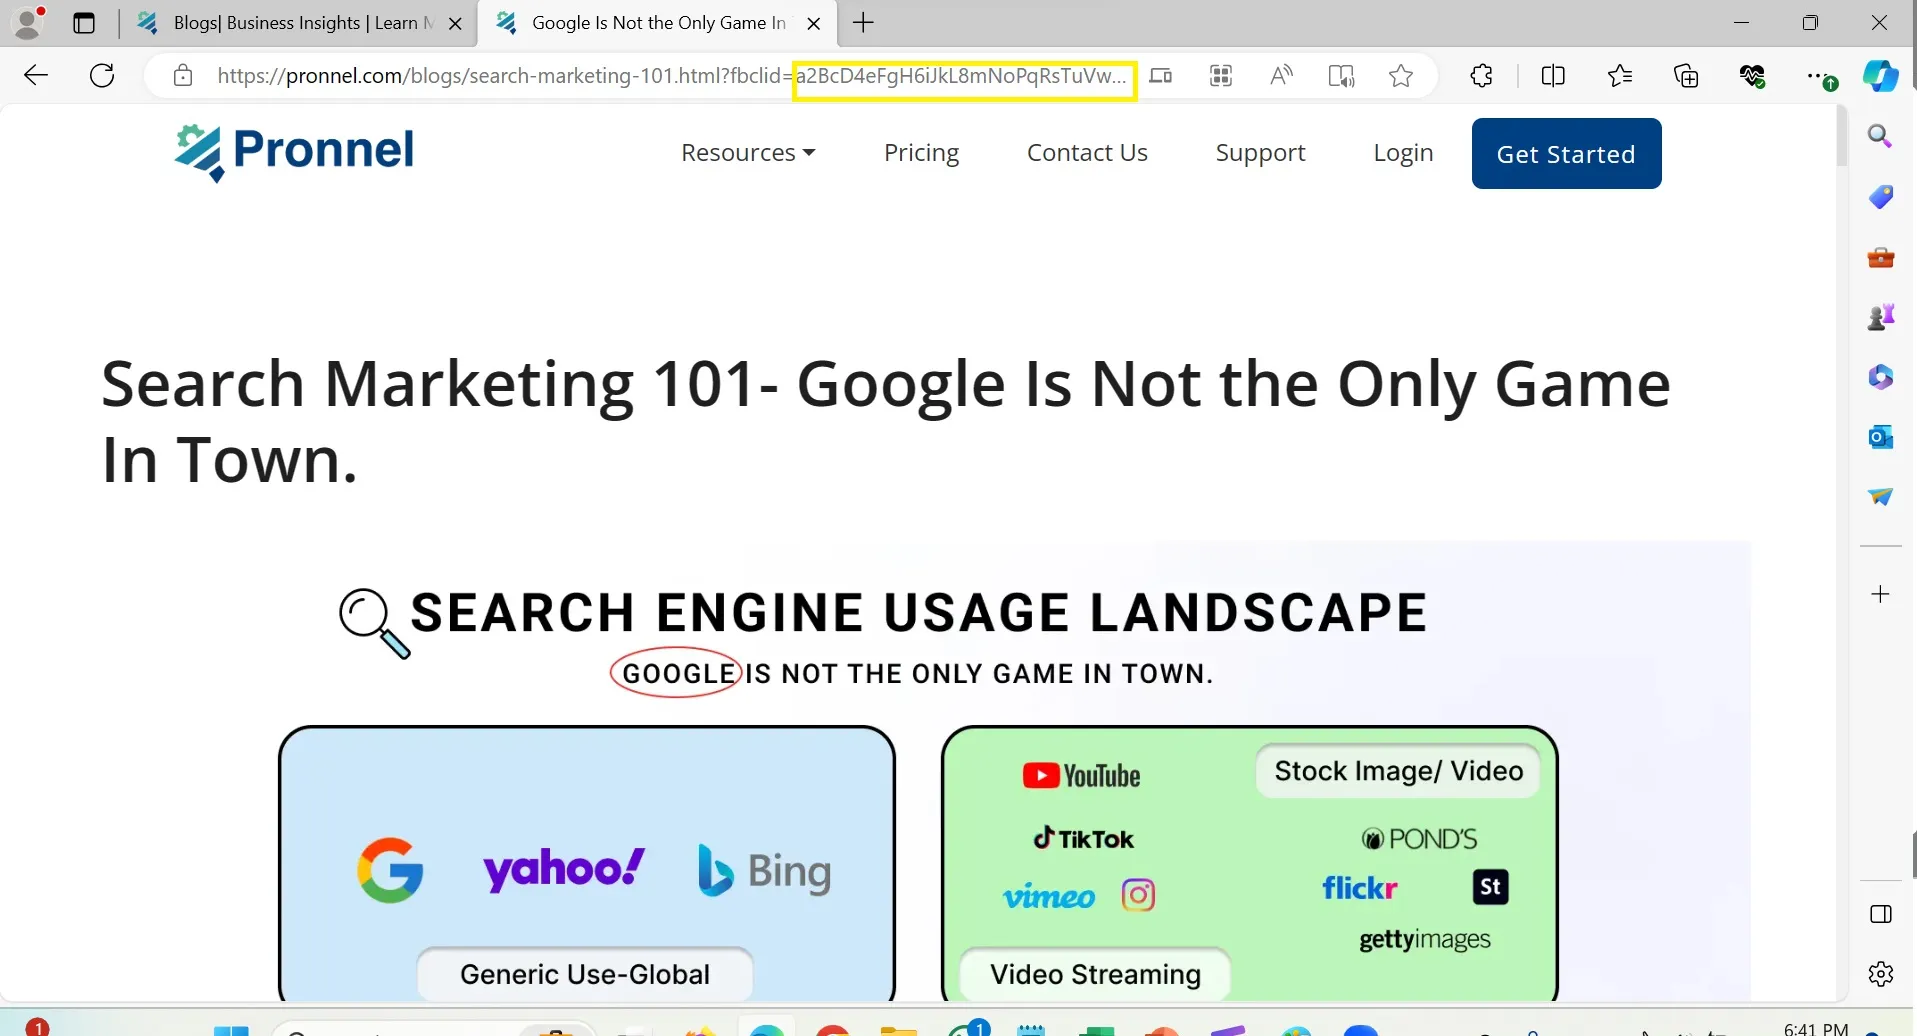Open Browser essentials heart icon
This screenshot has width=1917, height=1036.
coord(1753,76)
